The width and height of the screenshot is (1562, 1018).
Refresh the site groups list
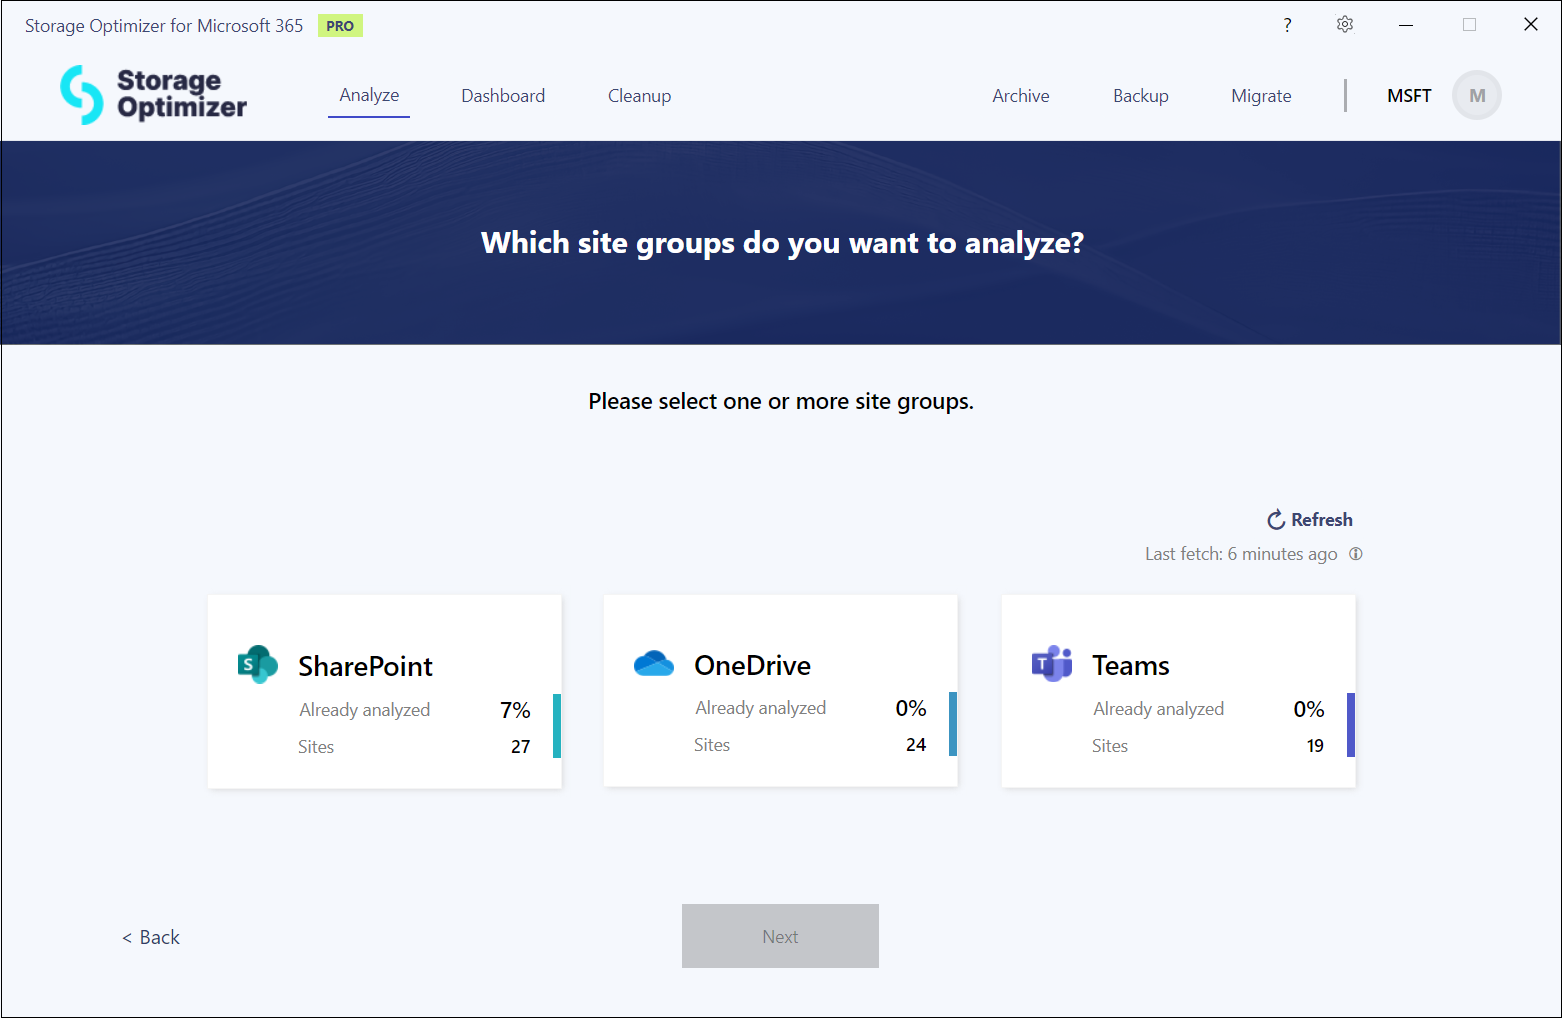[x=1310, y=520]
